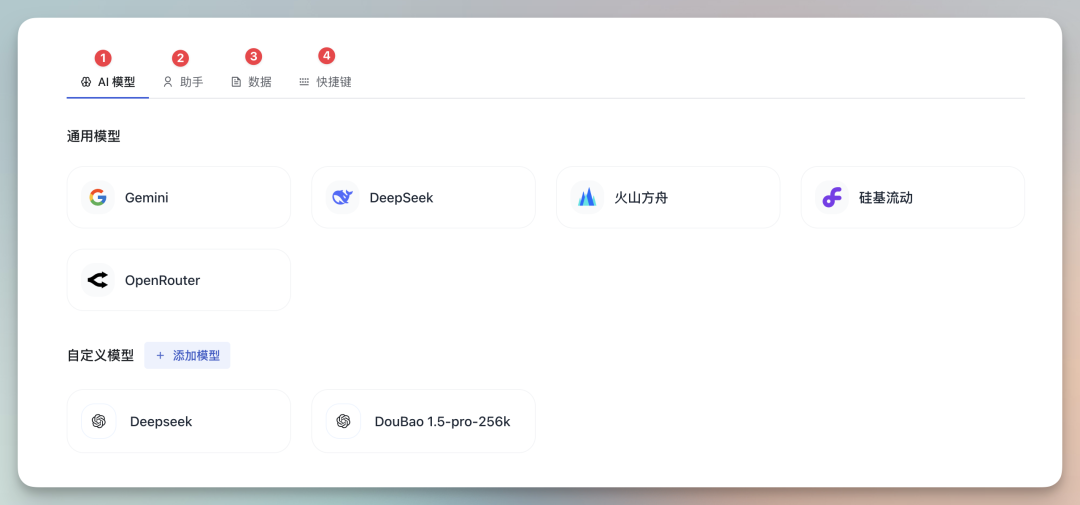Open the Gemini model card
Viewport: 1080px width, 505px height.
click(x=178, y=197)
